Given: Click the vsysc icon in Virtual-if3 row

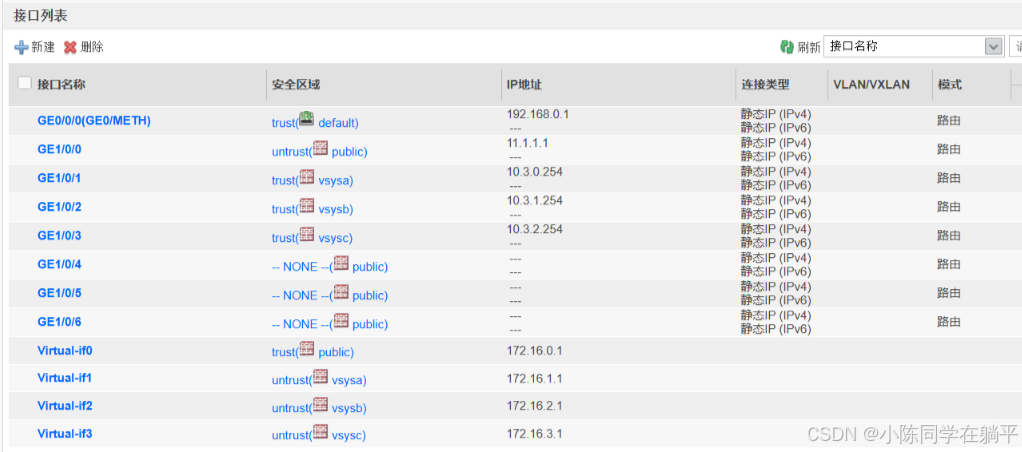Looking at the screenshot, I should [x=320, y=432].
